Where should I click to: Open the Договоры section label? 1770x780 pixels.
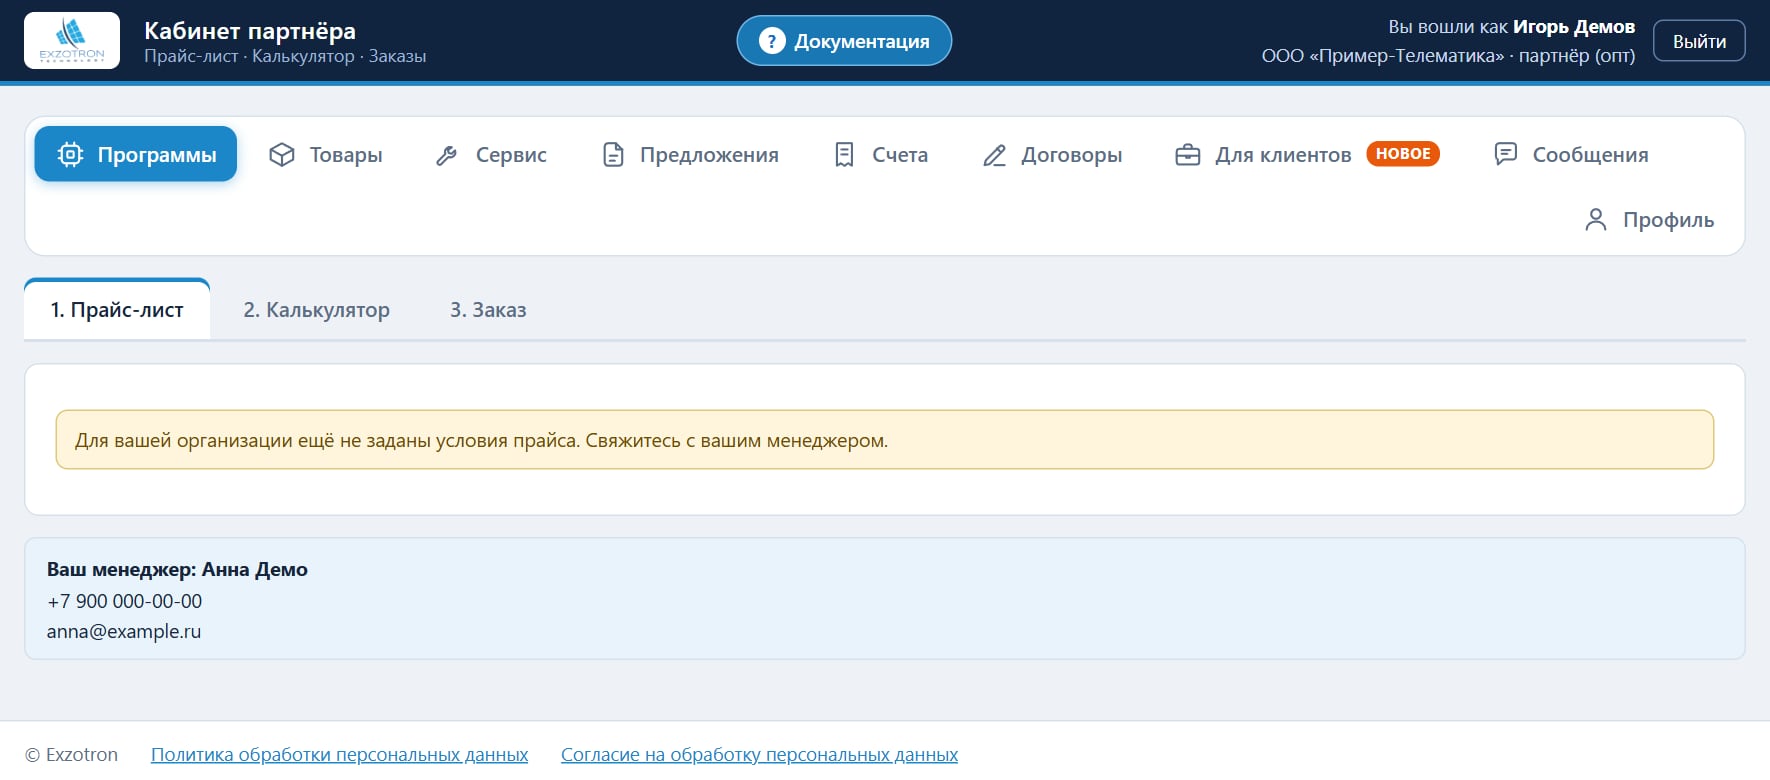point(1071,155)
